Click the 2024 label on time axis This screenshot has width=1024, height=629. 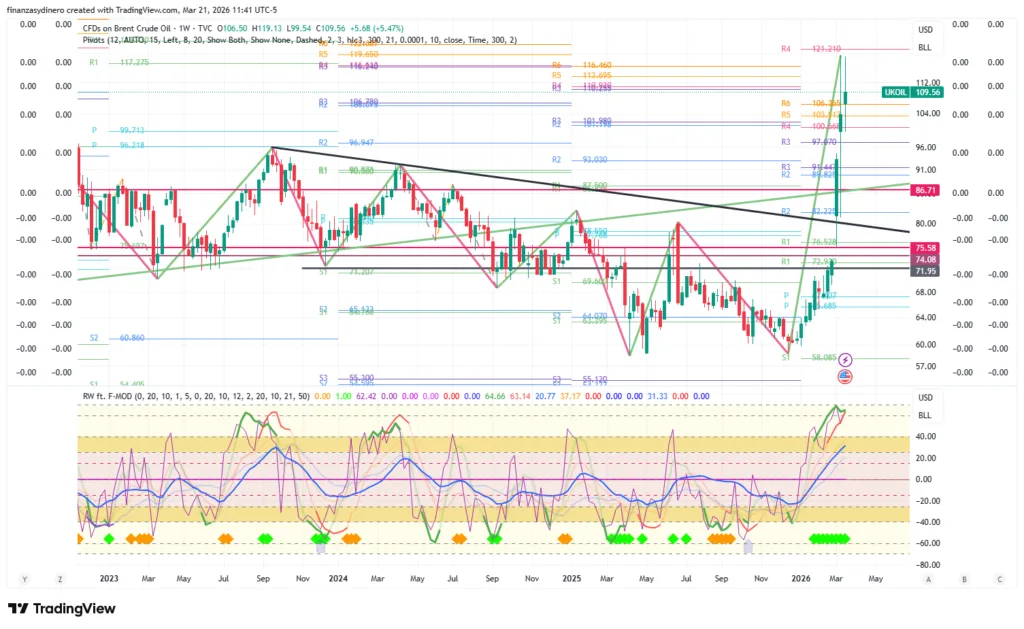tap(338, 578)
